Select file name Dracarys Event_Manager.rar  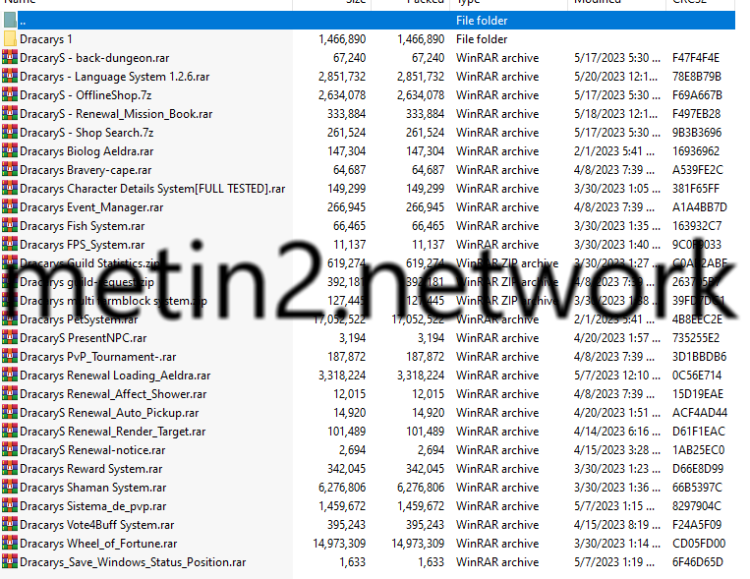pyautogui.click(x=91, y=207)
